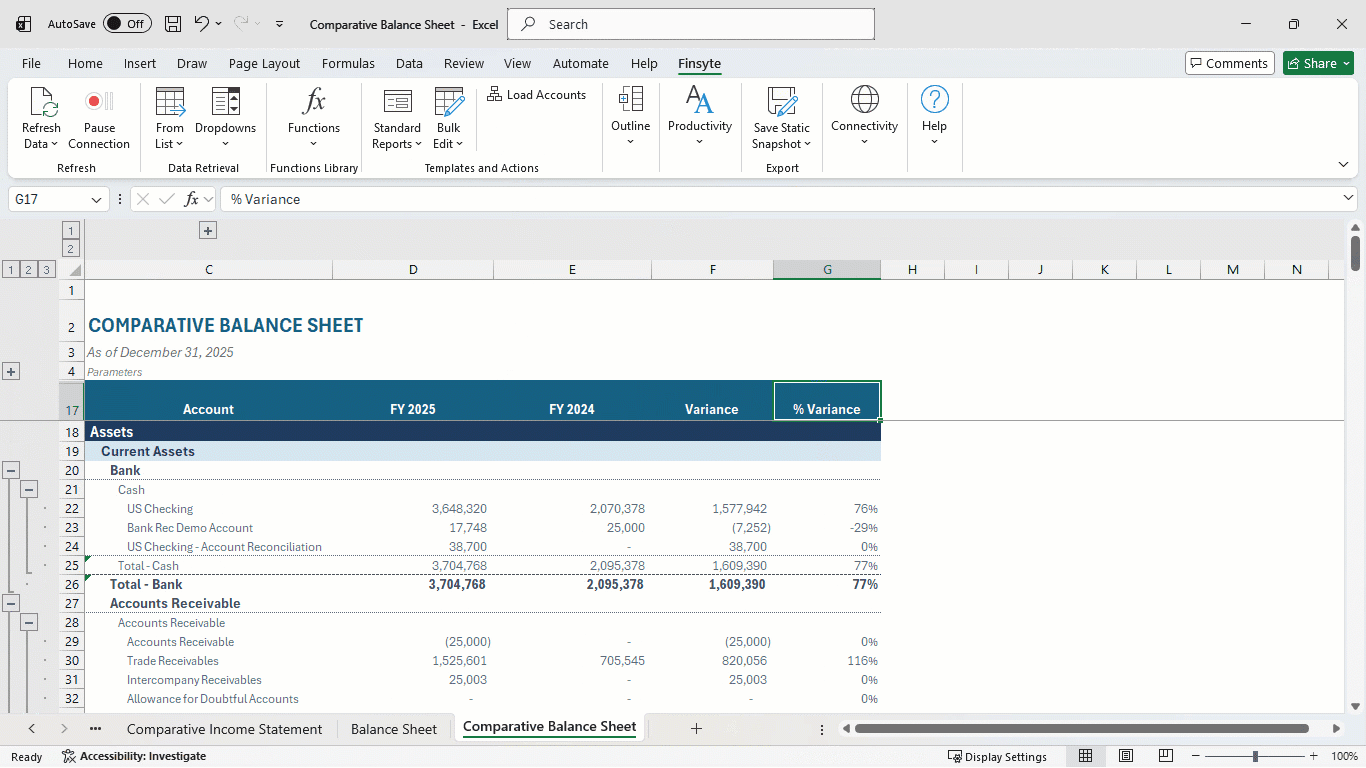Toggle AutoSave switch off/on
The image size is (1366, 768).
[x=127, y=24]
